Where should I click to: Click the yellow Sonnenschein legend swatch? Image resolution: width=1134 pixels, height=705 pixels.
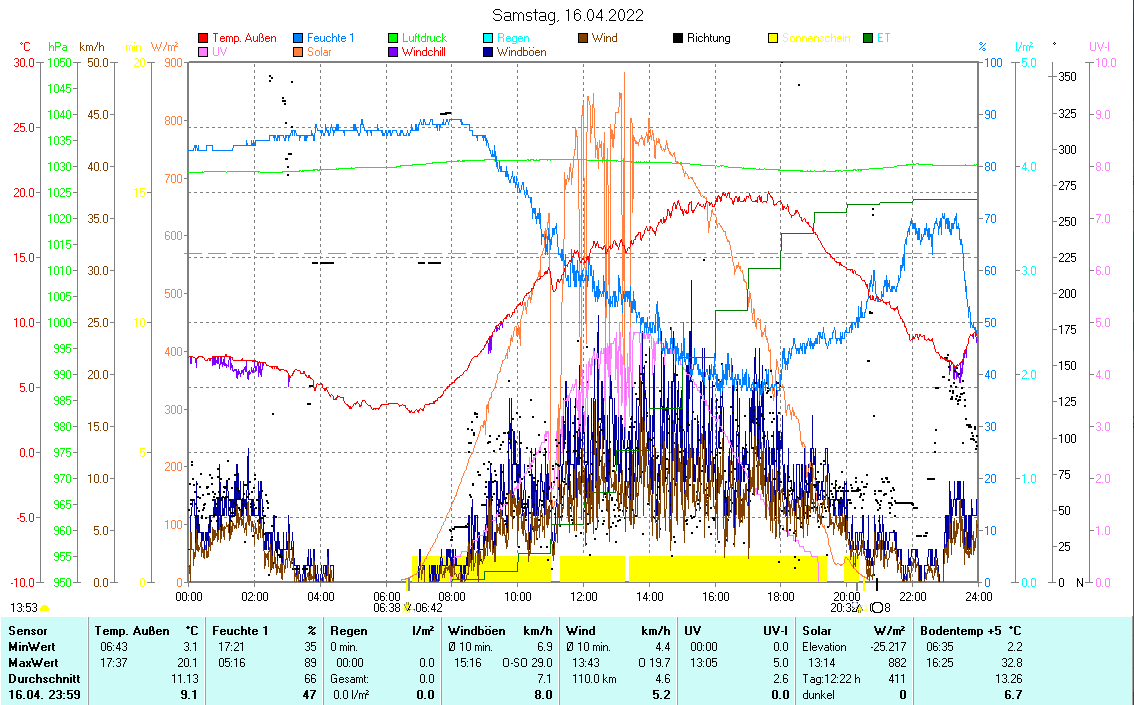[x=773, y=38]
